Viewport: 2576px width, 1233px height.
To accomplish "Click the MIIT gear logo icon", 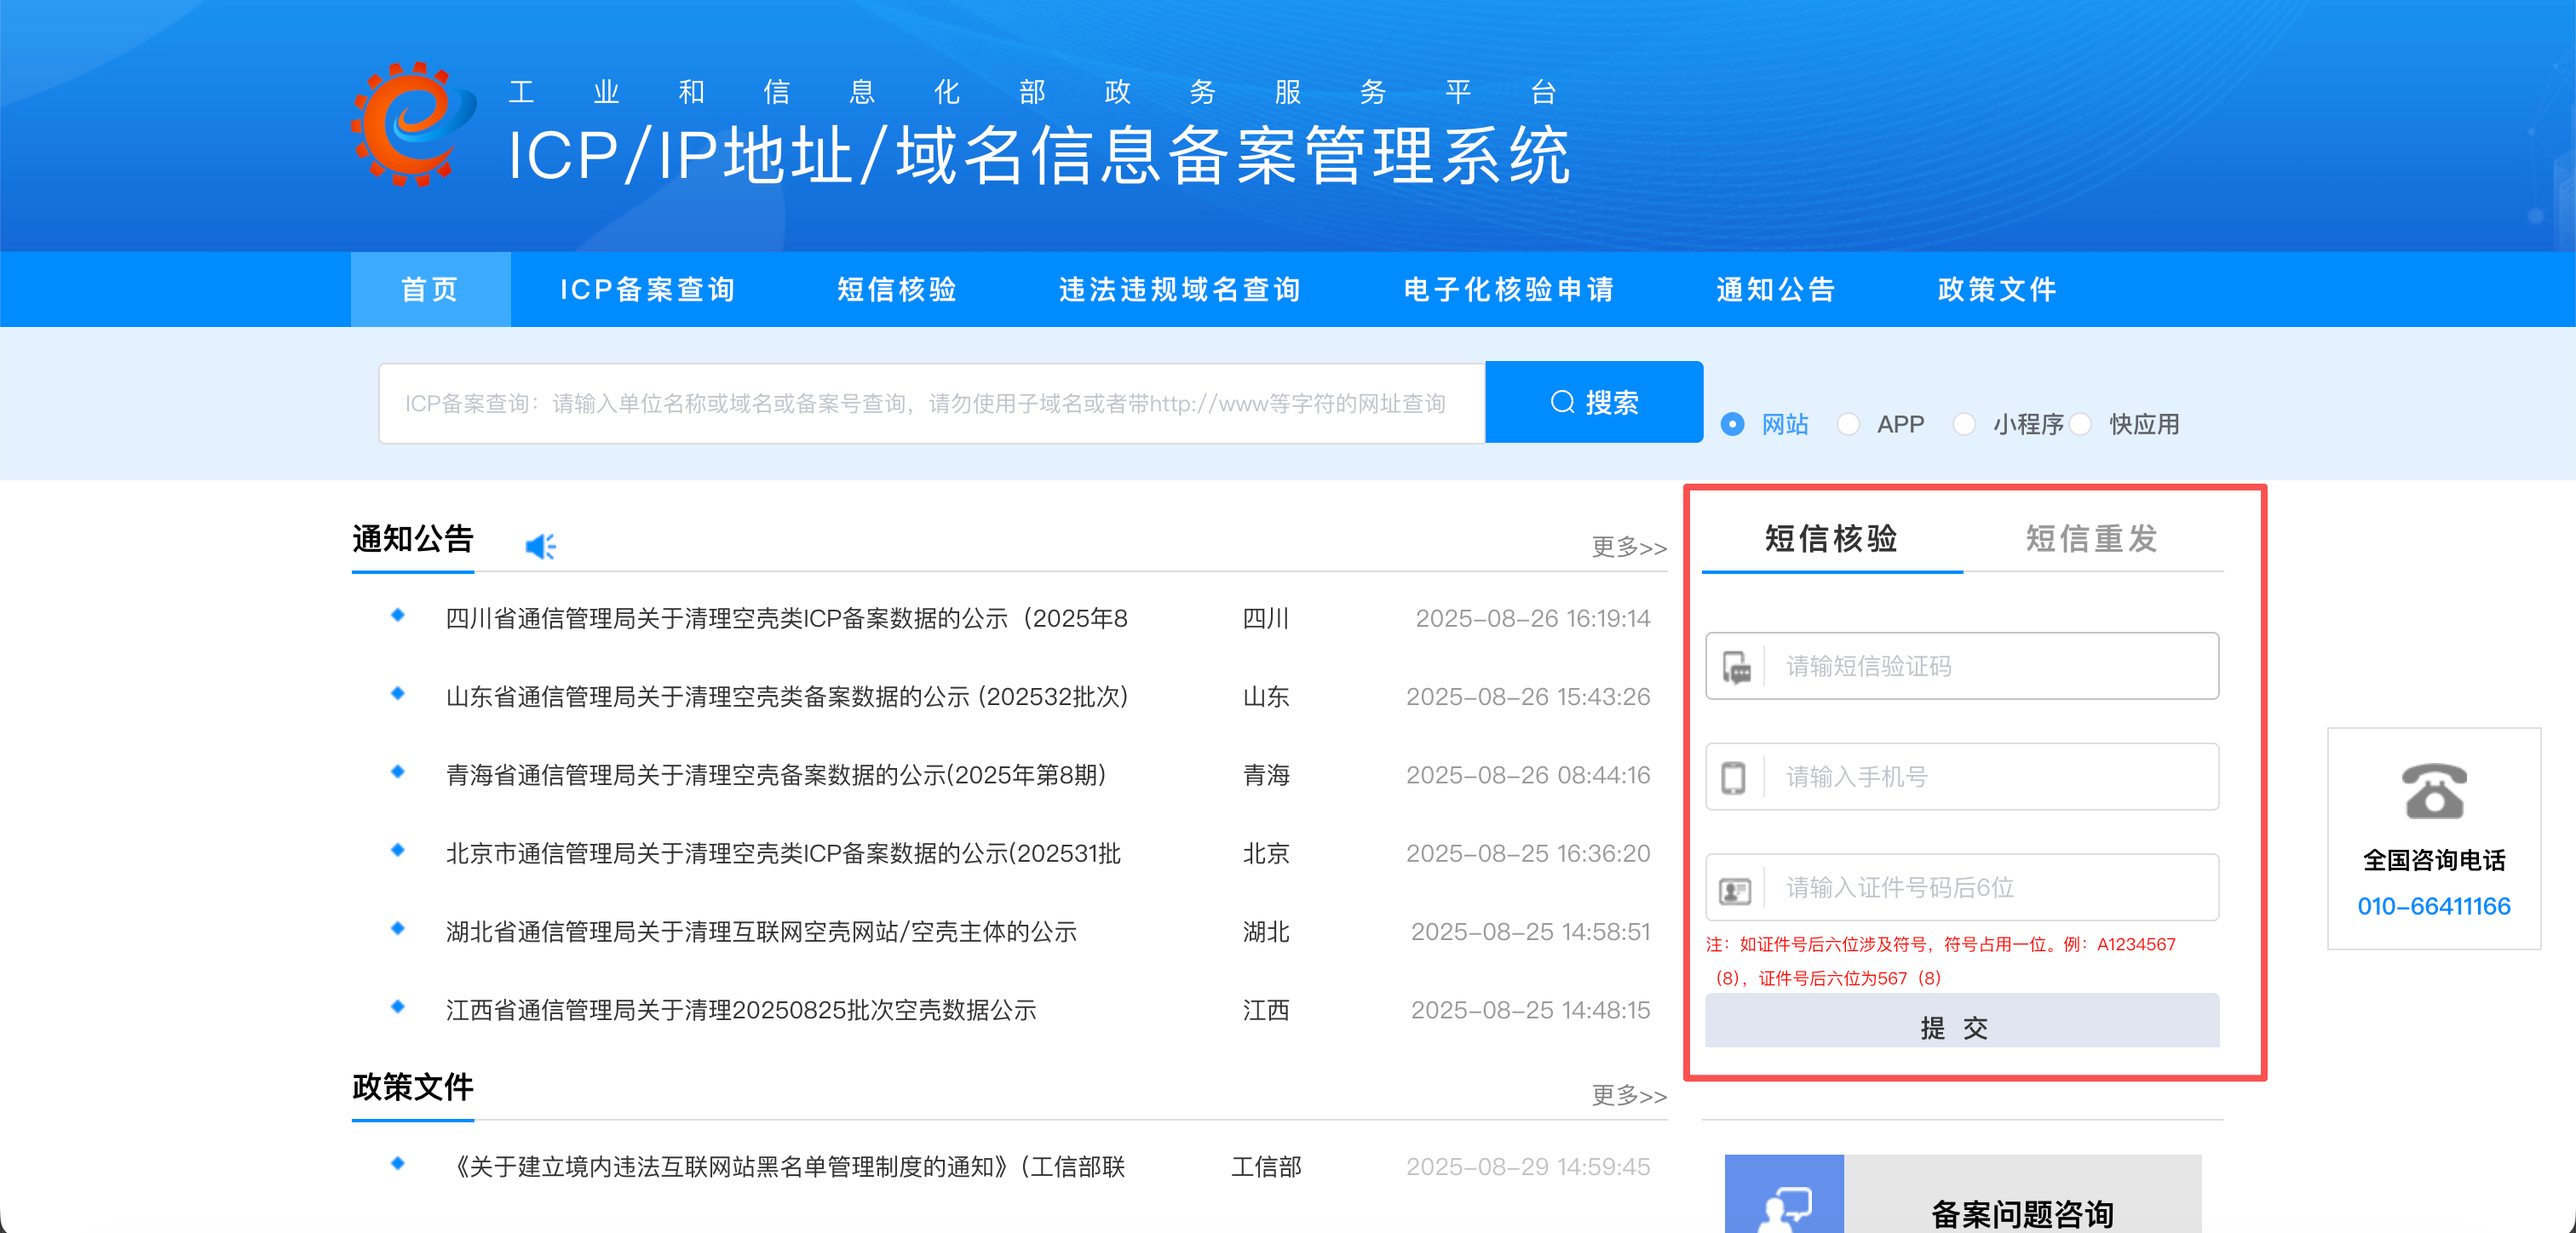I will 413,125.
